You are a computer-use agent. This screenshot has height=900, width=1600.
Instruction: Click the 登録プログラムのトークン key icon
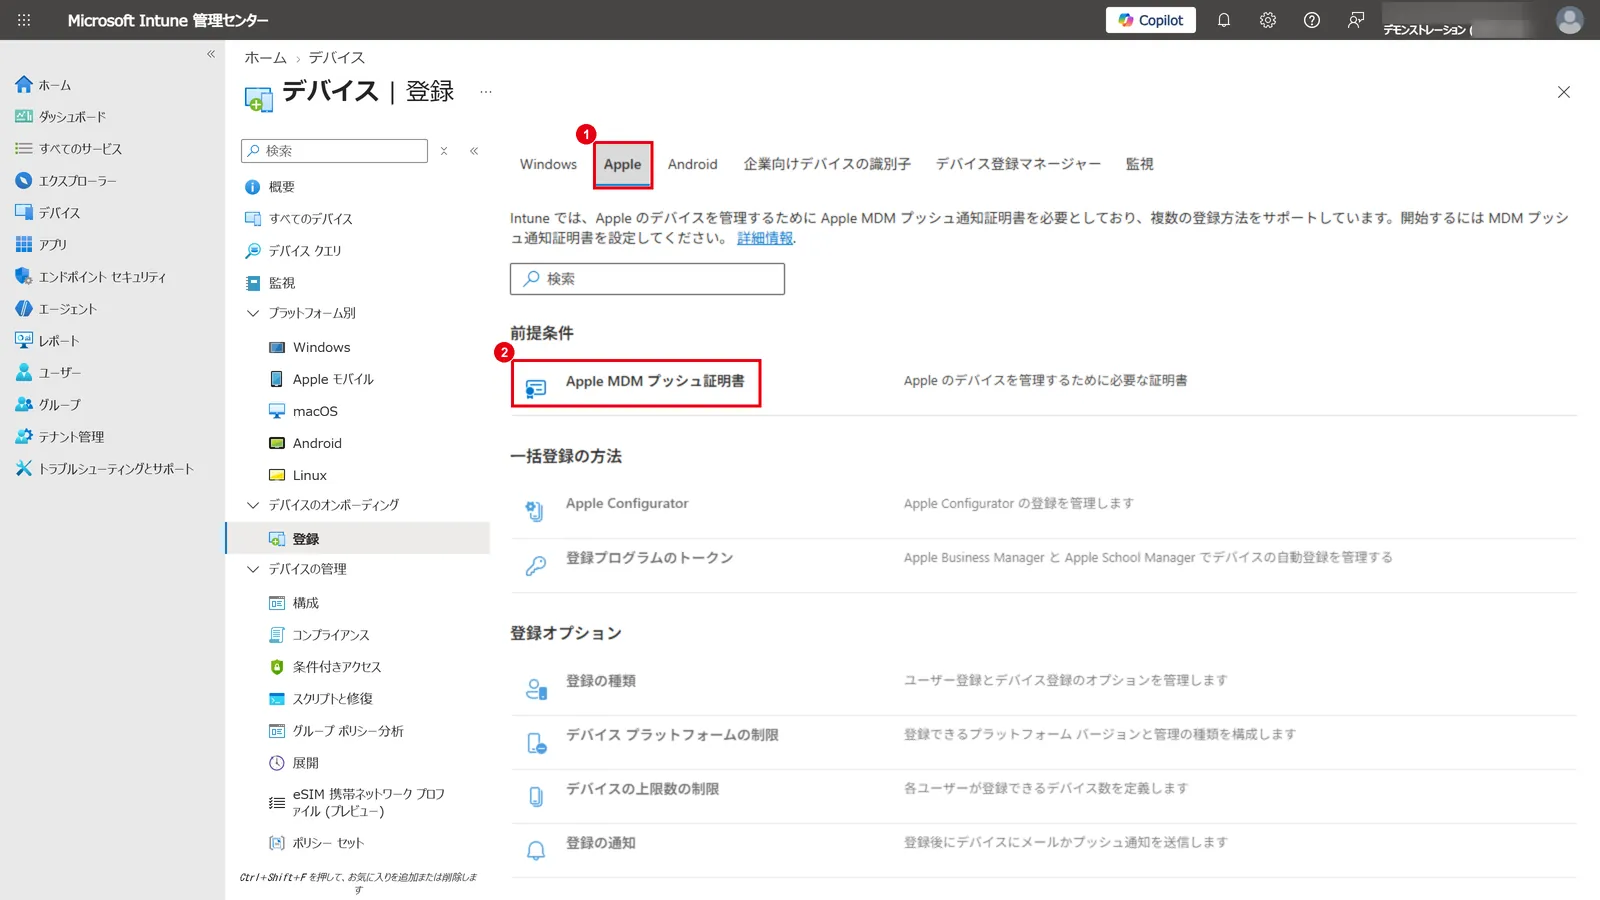click(x=535, y=565)
